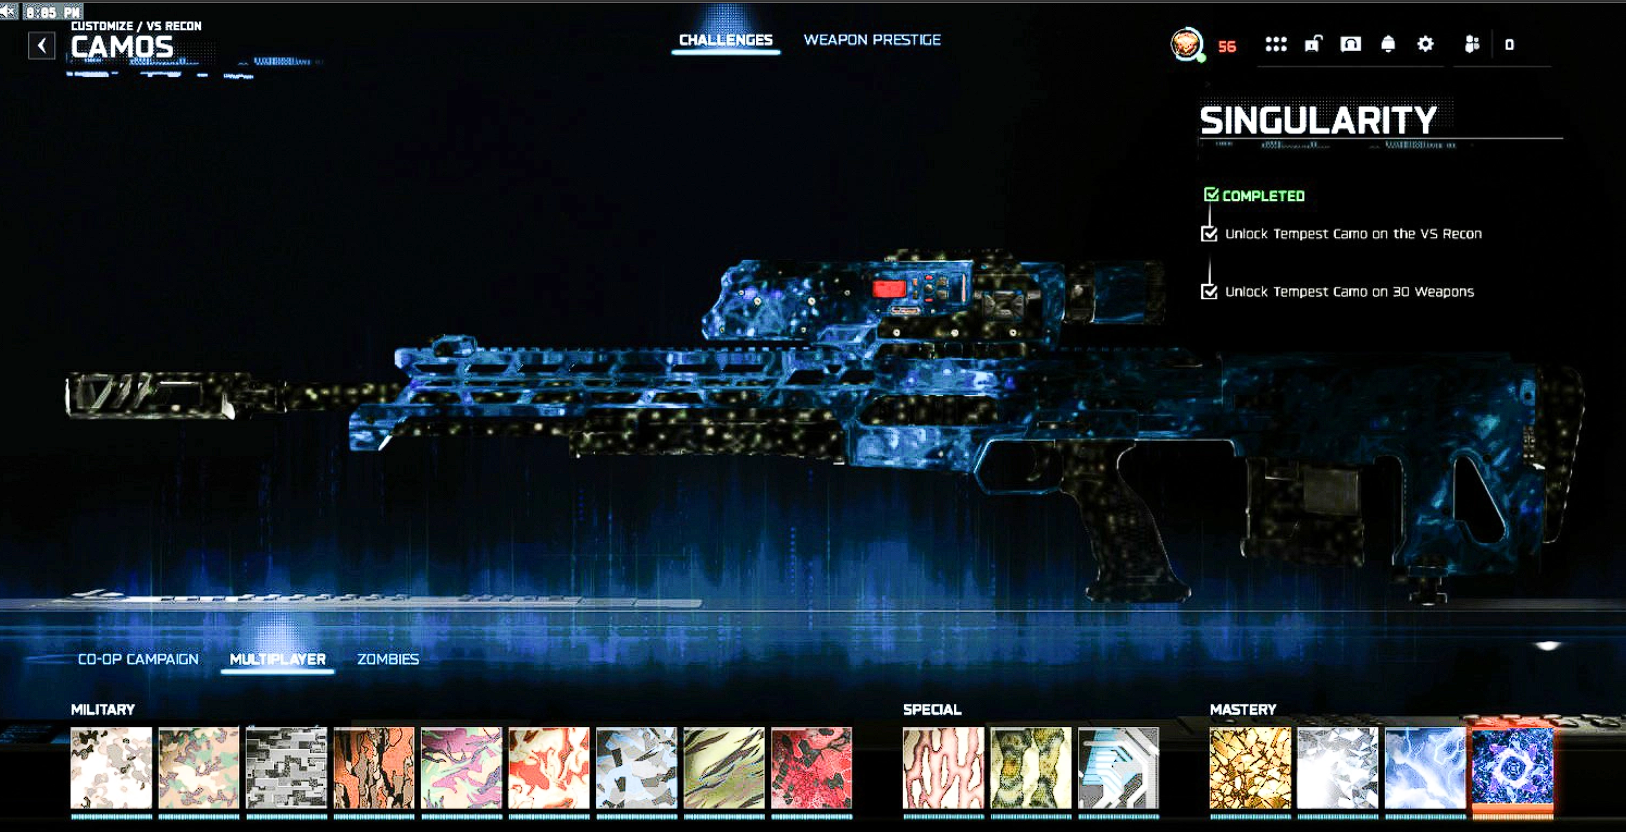This screenshot has height=832, width=1626.
Task: Click the Completed status check icon
Action: click(x=1211, y=195)
